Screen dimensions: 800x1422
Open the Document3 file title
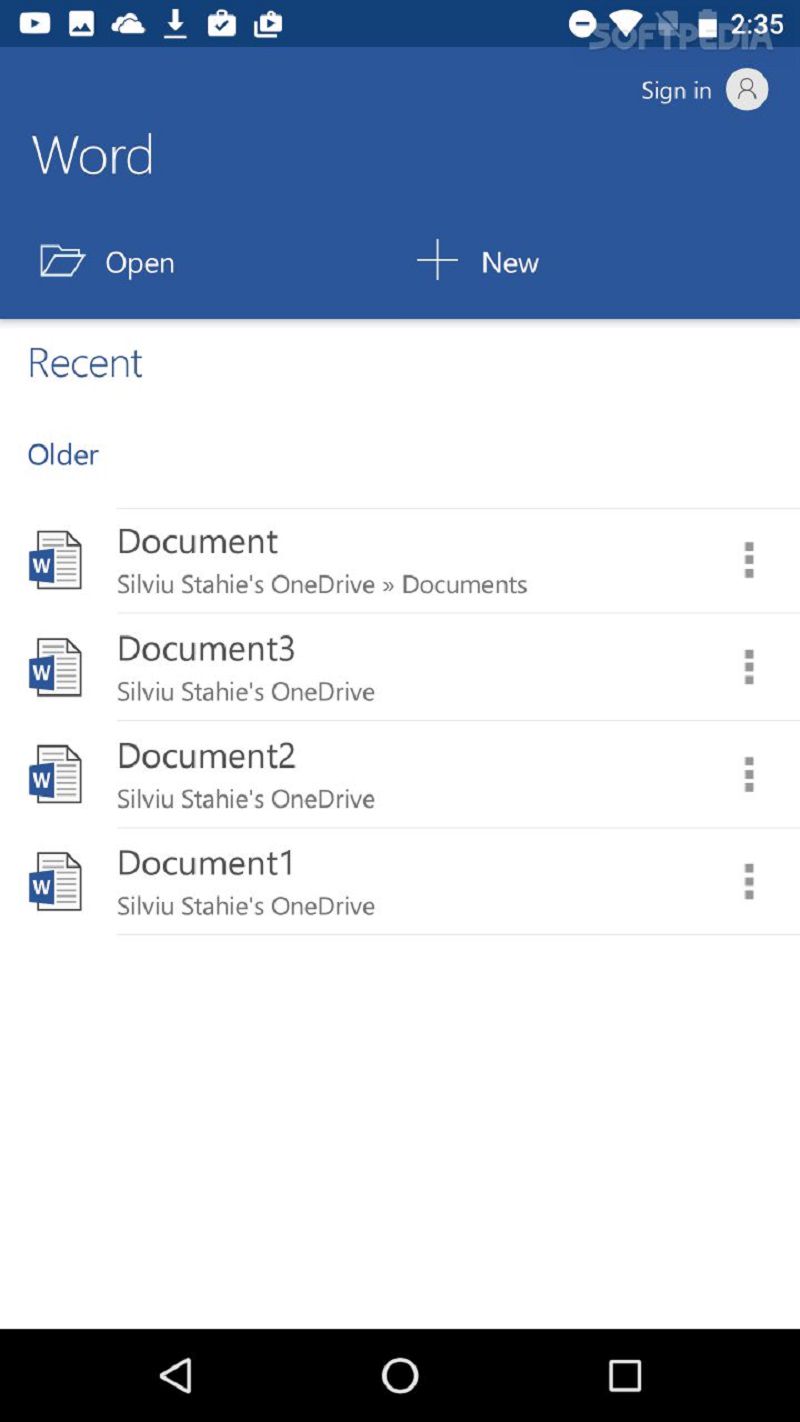click(206, 648)
